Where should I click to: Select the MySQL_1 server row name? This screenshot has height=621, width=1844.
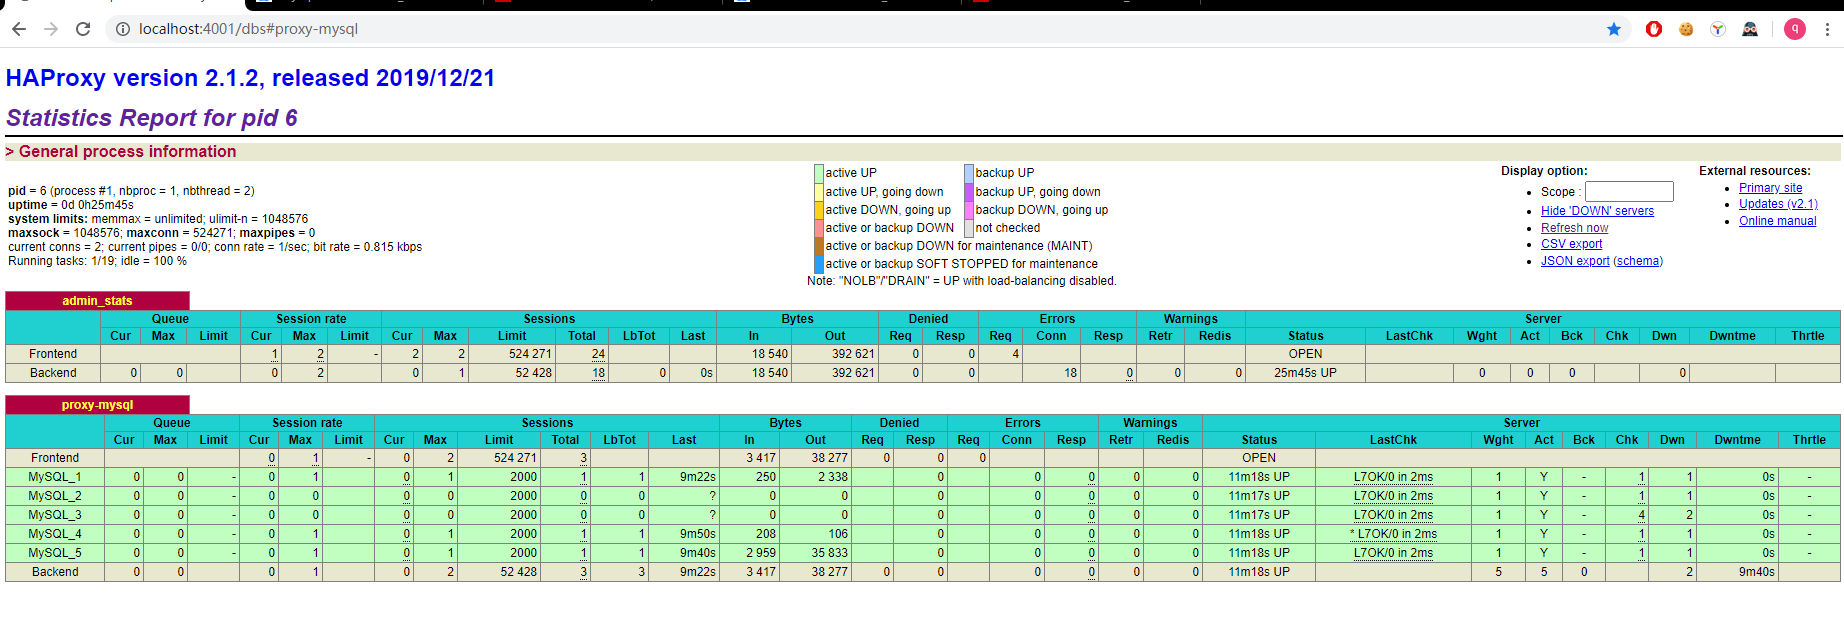click(x=55, y=477)
